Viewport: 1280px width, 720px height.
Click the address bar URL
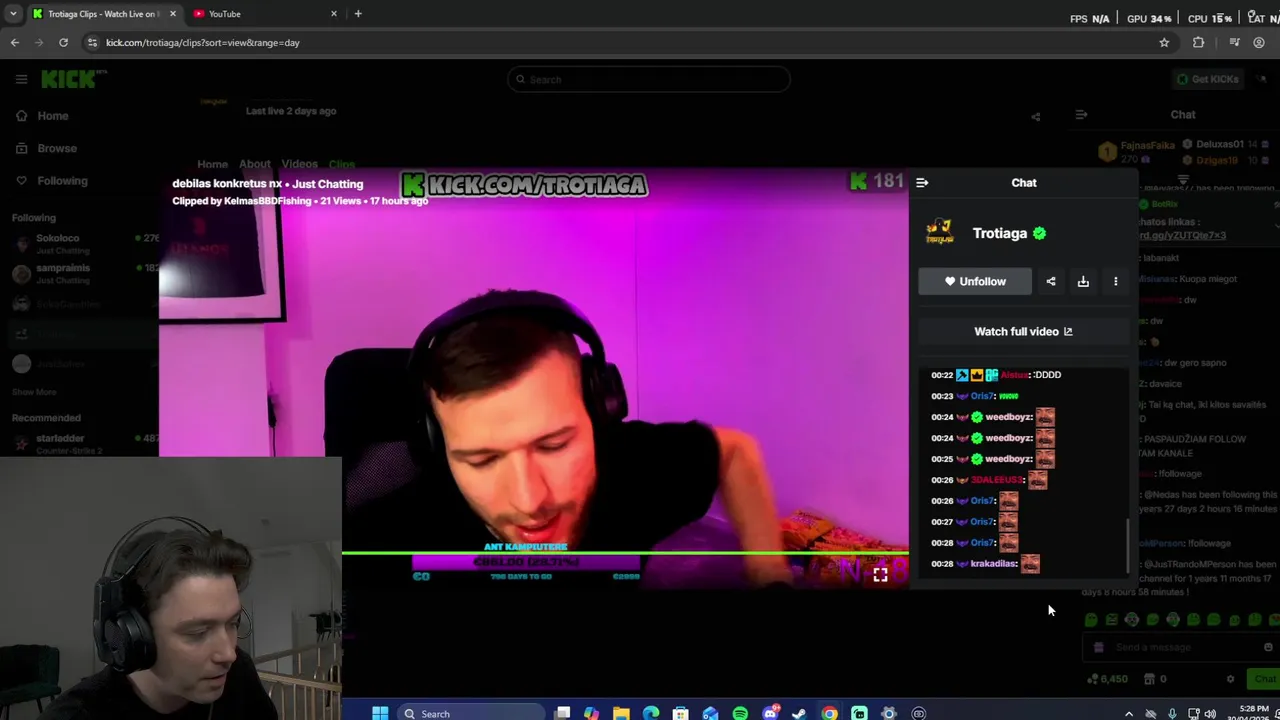203,43
